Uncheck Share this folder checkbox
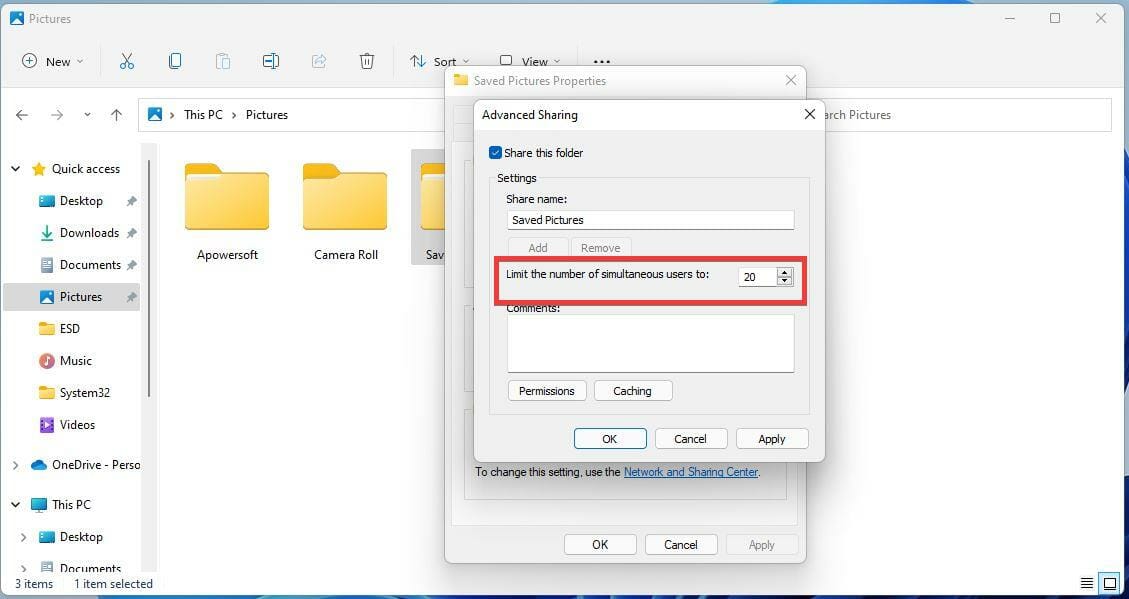Image resolution: width=1129 pixels, height=599 pixels. click(495, 153)
